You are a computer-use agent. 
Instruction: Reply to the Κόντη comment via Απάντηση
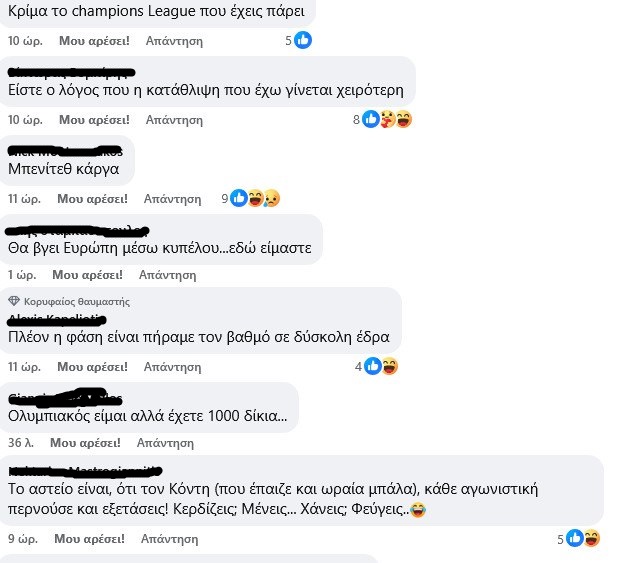point(170,539)
